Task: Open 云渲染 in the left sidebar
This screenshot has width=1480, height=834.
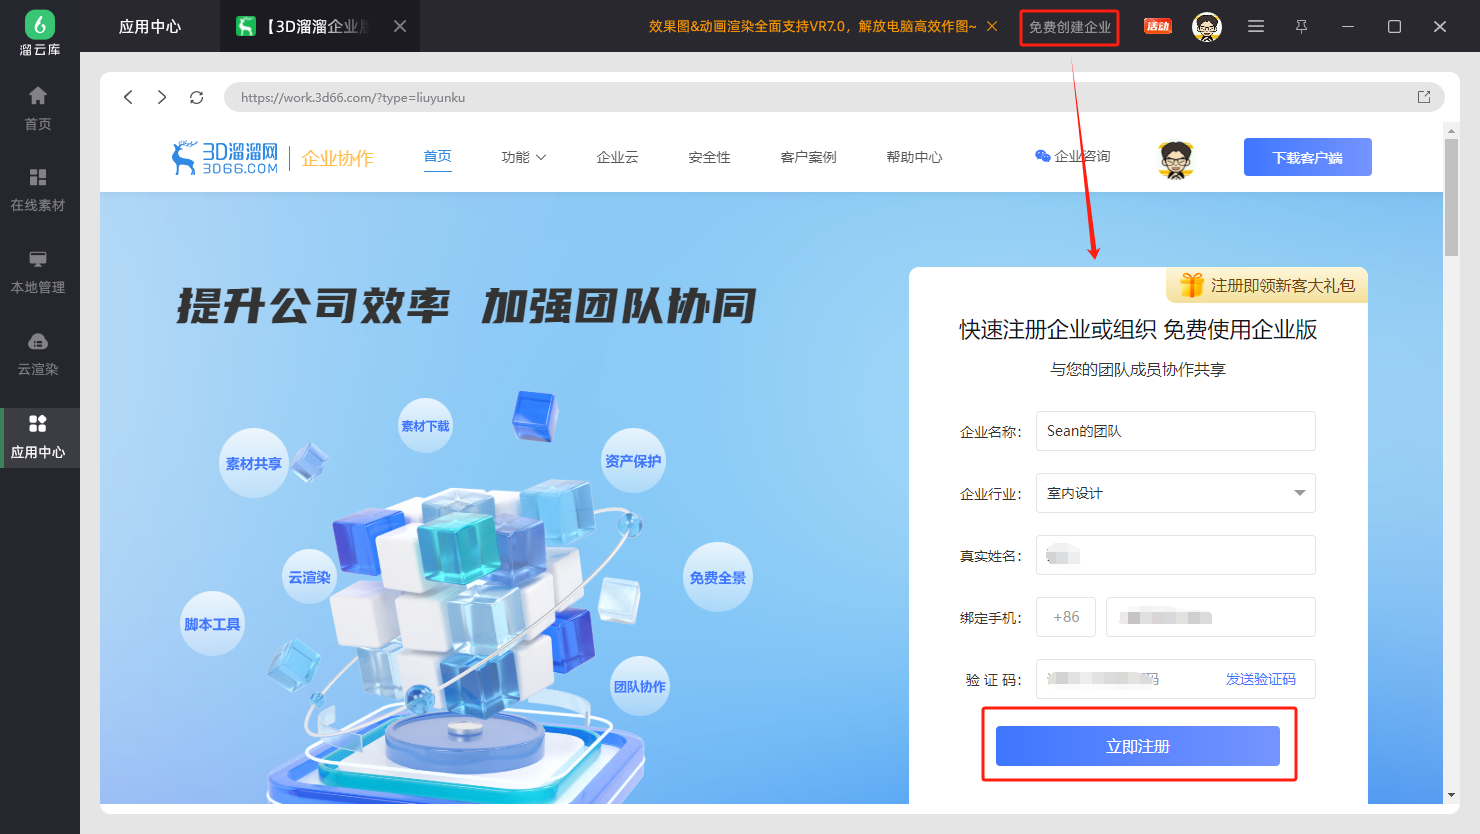Action: coord(38,353)
